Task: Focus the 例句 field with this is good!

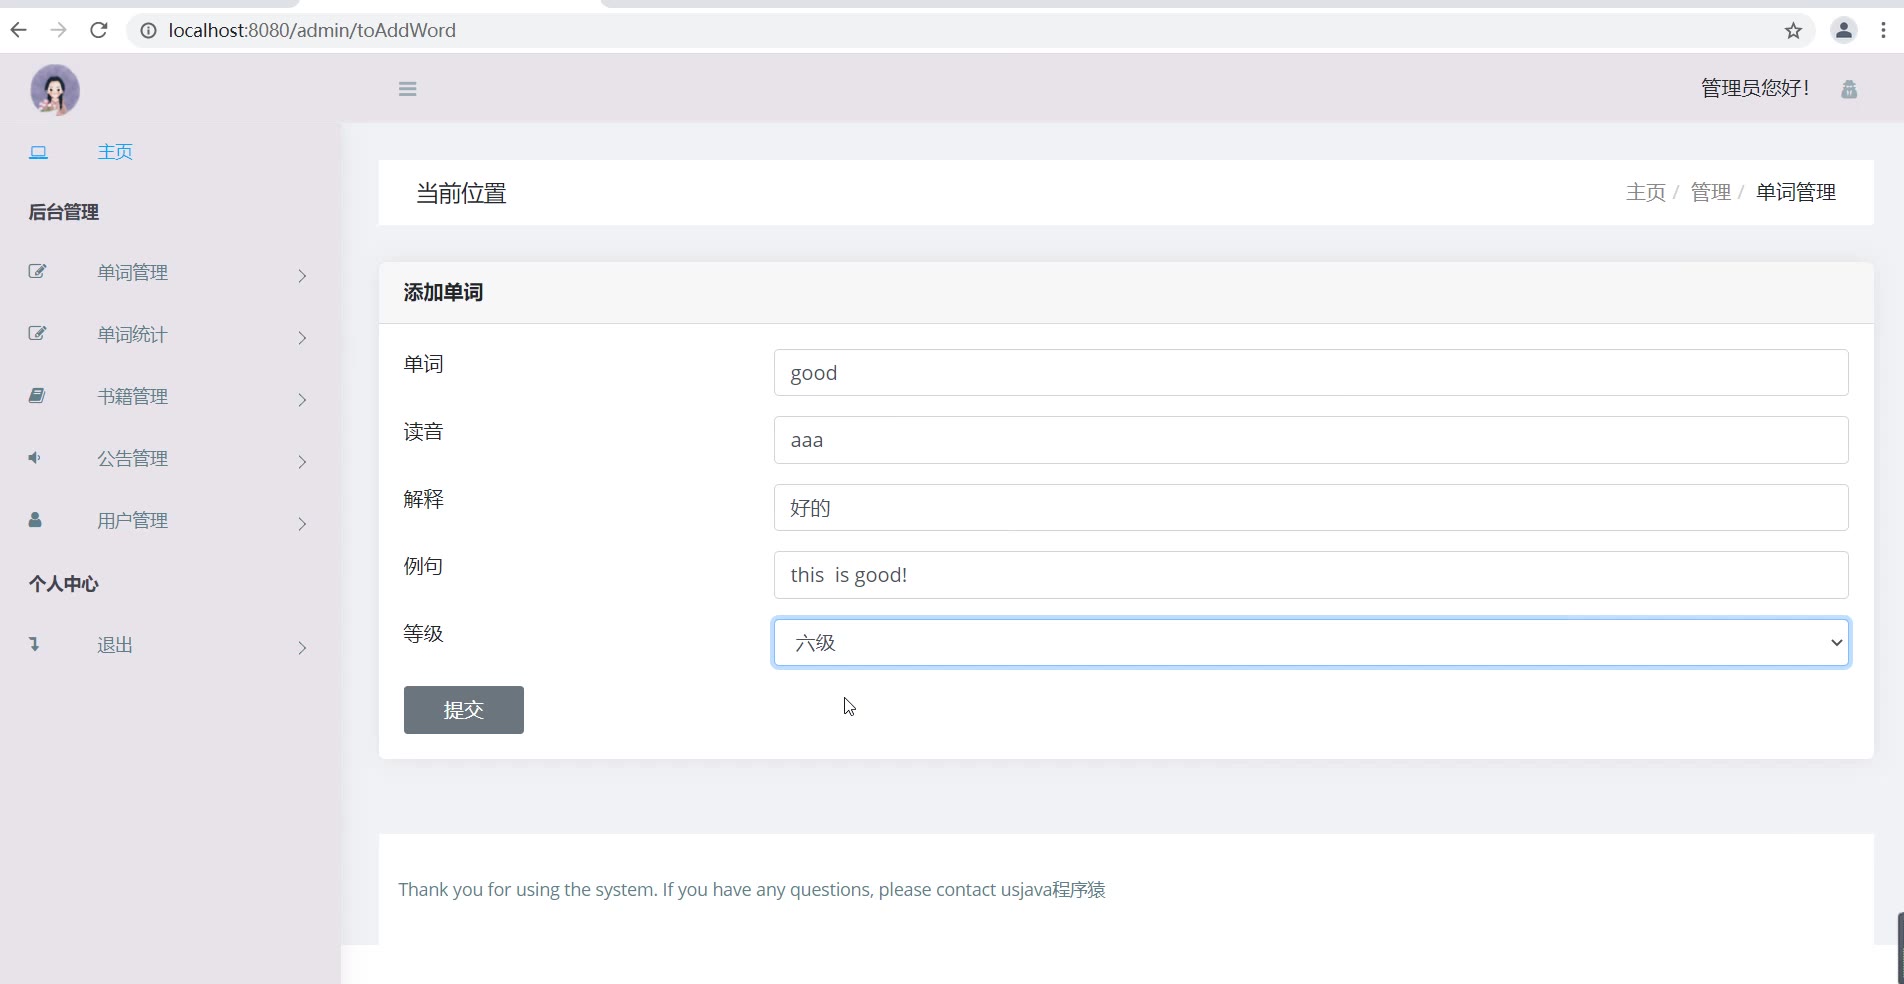Action: tap(1311, 575)
